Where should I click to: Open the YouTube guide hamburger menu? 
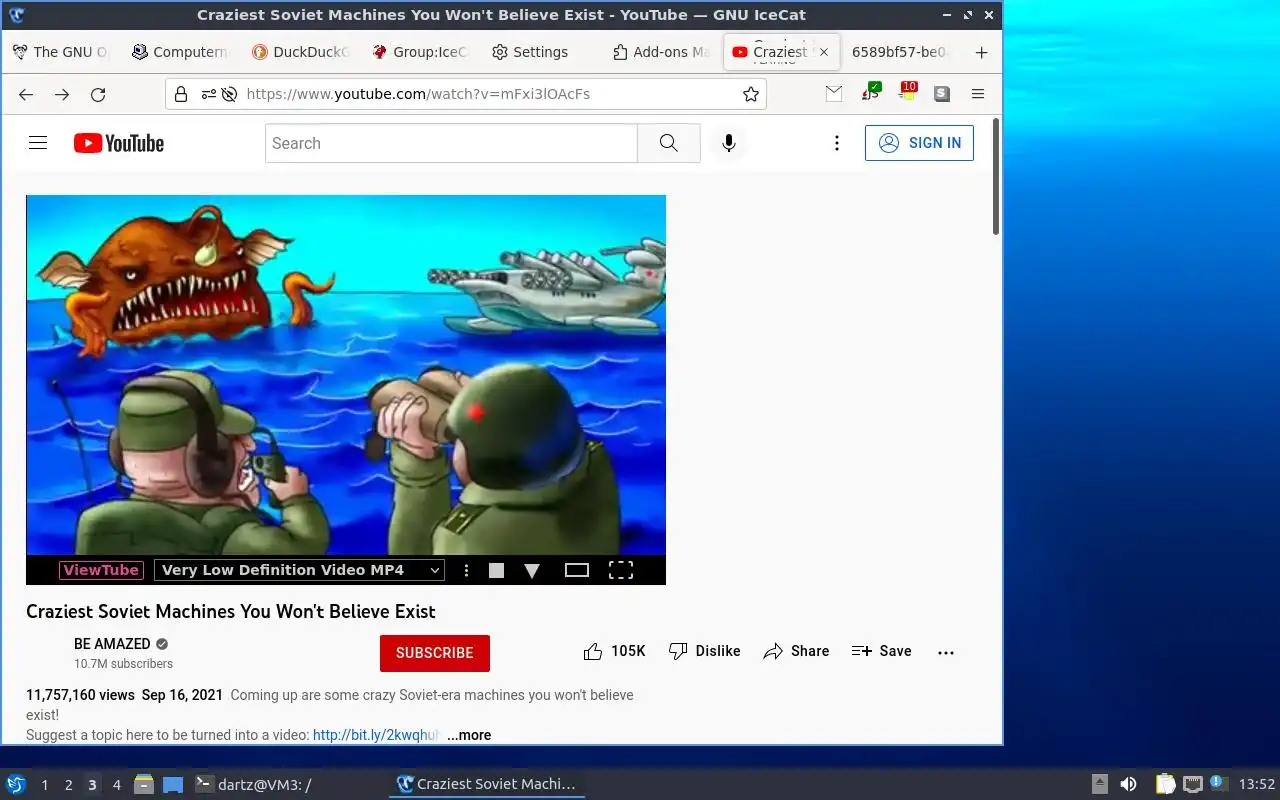click(x=38, y=143)
